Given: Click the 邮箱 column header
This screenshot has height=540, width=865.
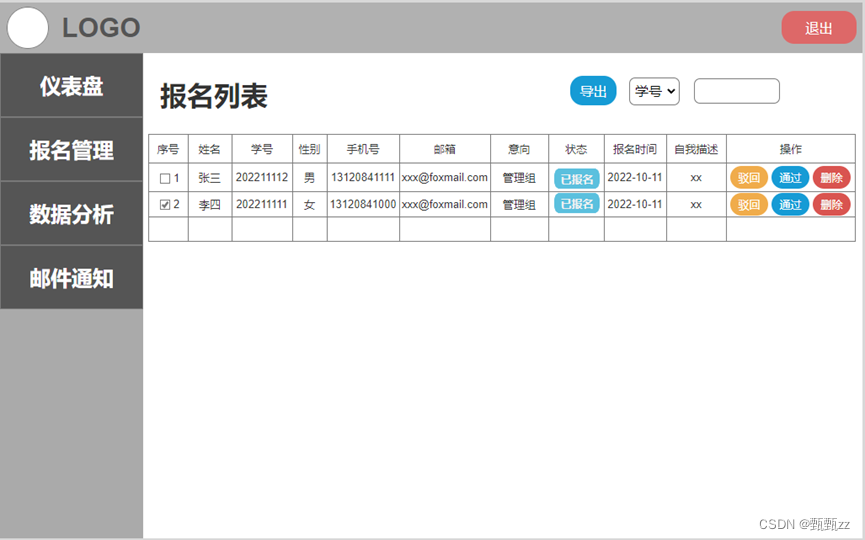Looking at the screenshot, I should pyautogui.click(x=445, y=149).
